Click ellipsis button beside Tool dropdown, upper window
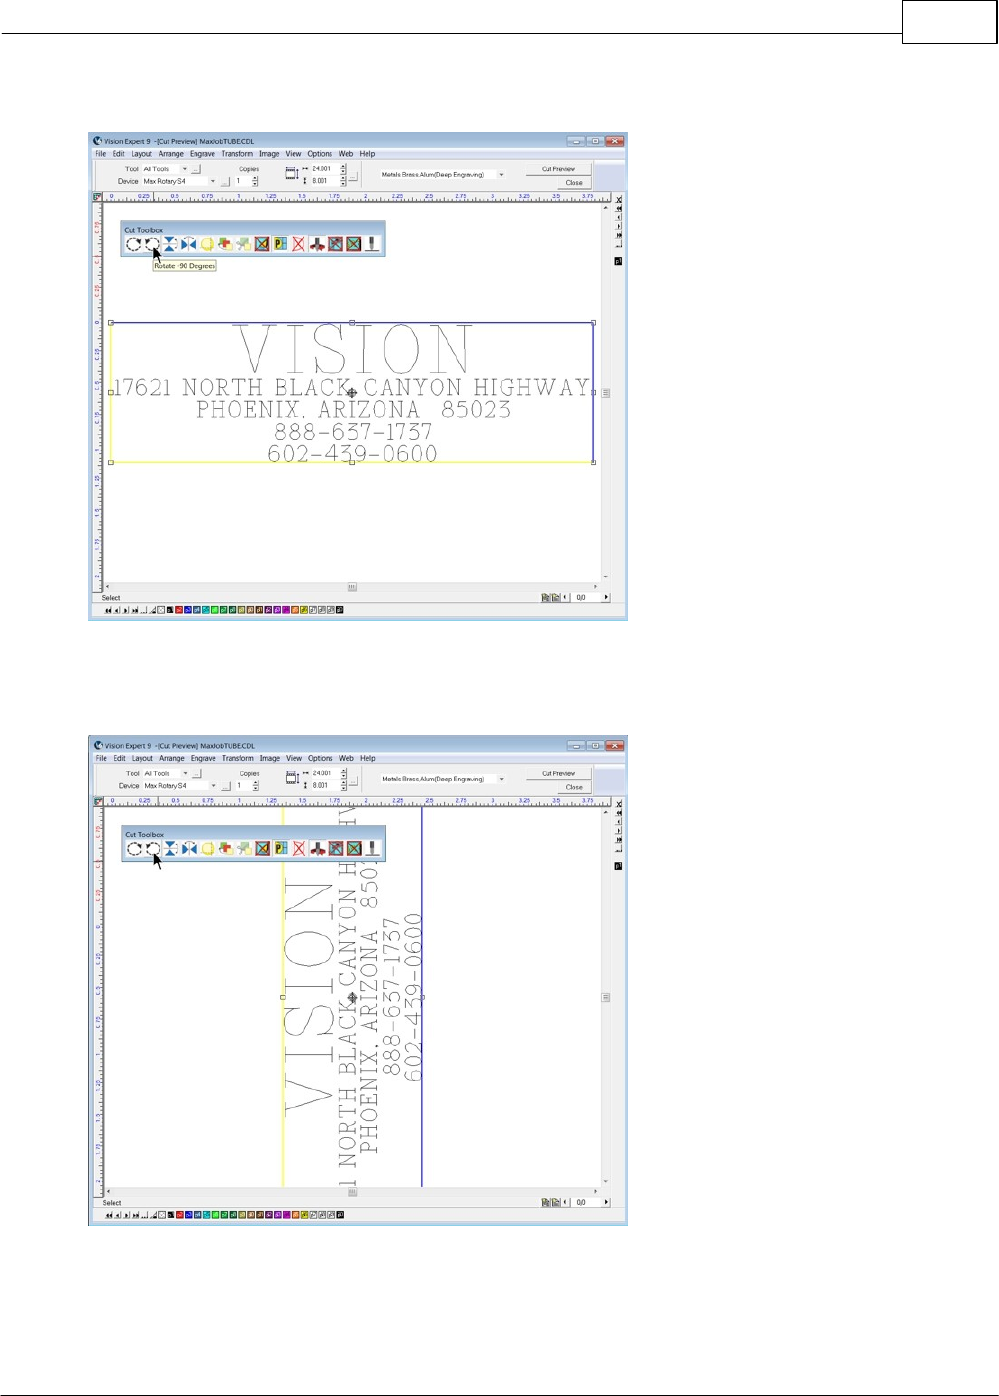This screenshot has height=1396, width=999. point(196,169)
